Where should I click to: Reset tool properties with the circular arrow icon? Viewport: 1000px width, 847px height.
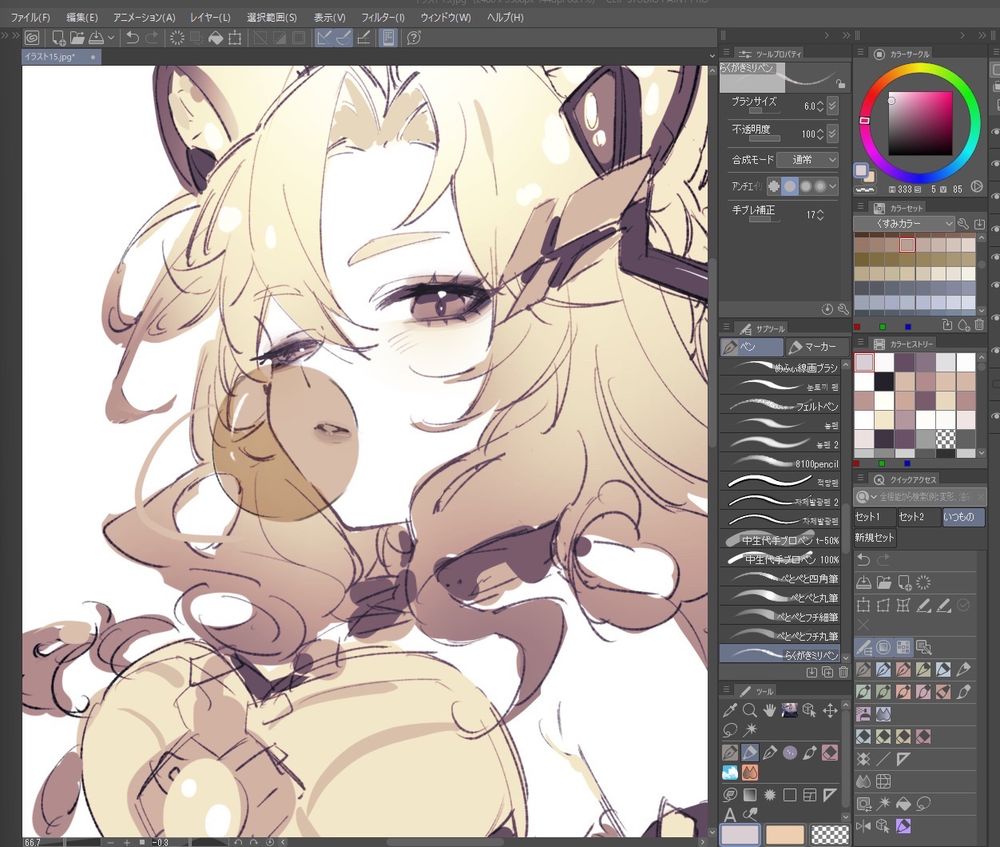827,309
